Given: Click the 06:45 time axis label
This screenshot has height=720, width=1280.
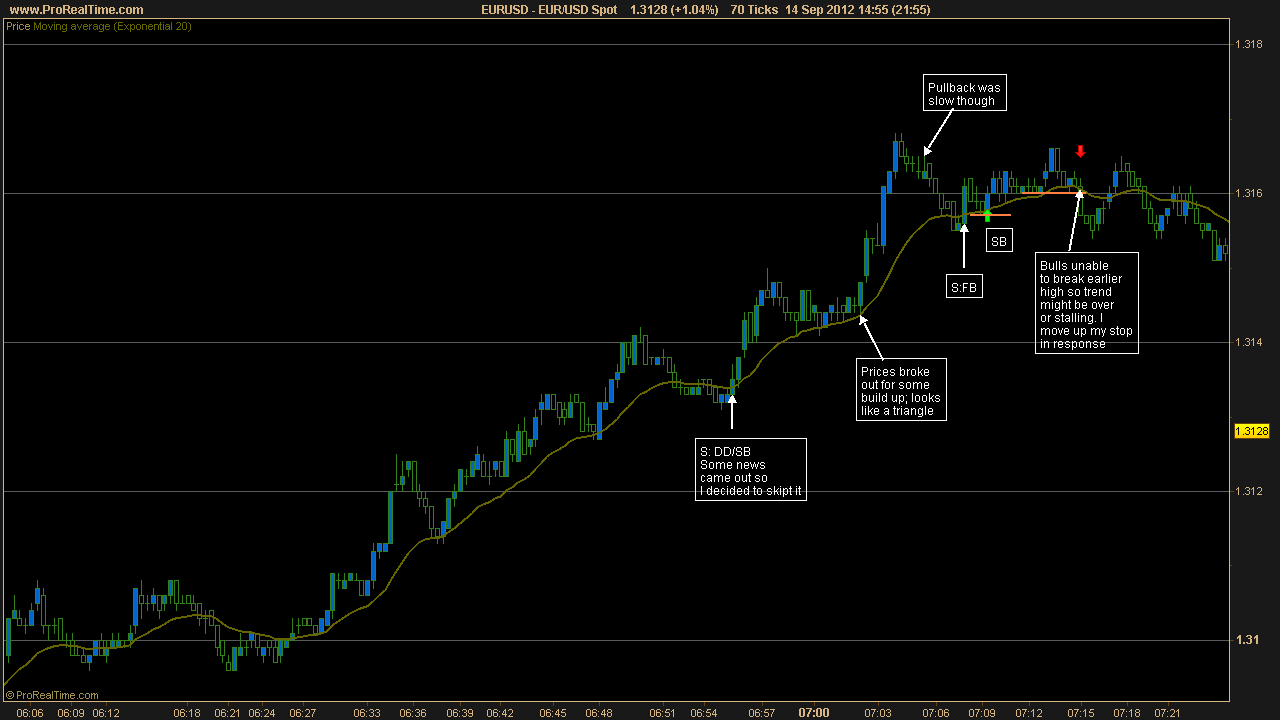Looking at the screenshot, I should tap(553, 713).
